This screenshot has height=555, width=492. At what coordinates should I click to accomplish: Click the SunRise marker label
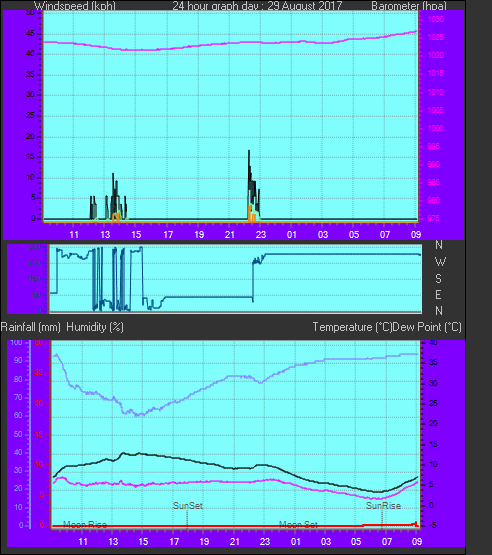383,506
